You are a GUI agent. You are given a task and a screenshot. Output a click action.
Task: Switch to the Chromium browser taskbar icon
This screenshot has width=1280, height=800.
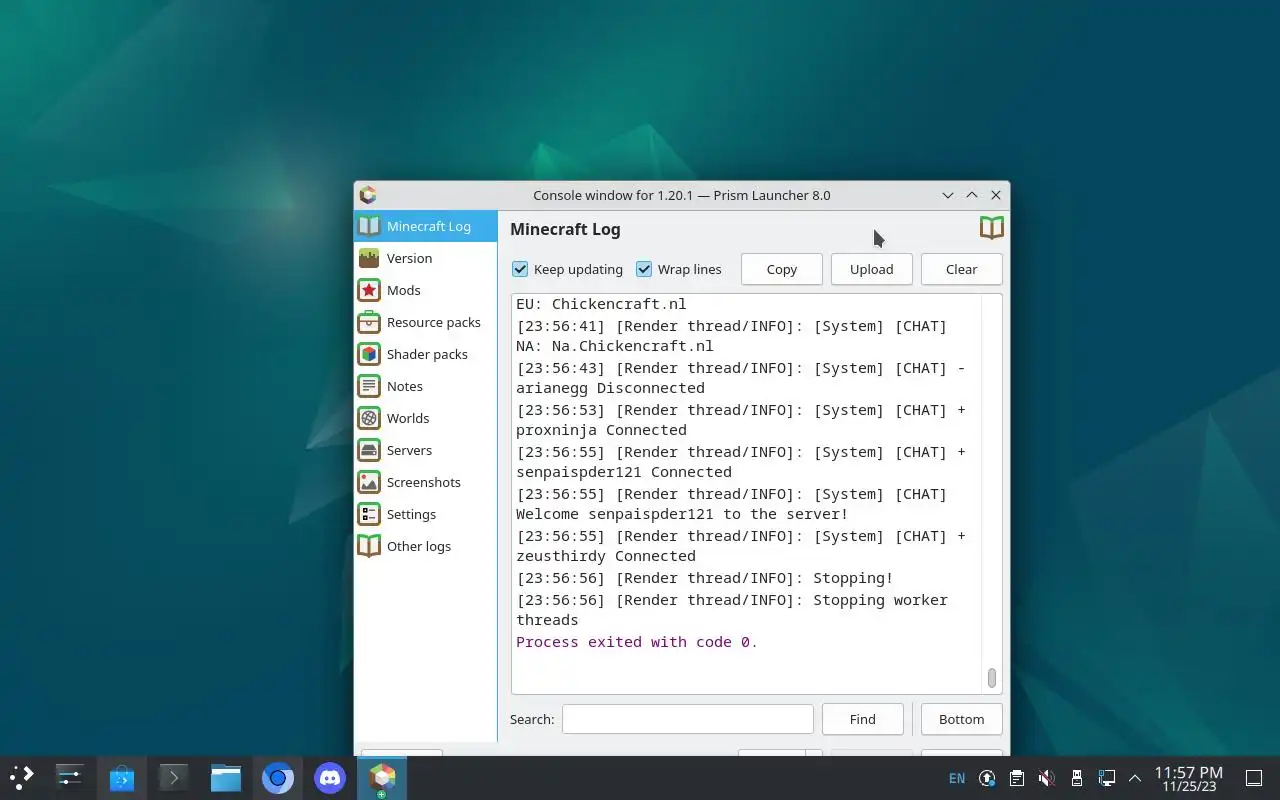[278, 777]
